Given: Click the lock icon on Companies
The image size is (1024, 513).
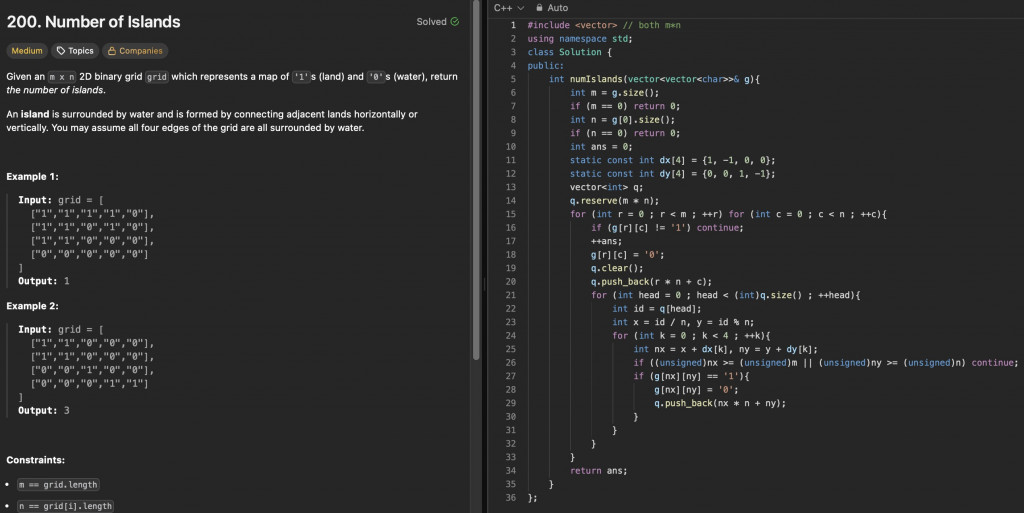Looking at the screenshot, I should point(112,51).
